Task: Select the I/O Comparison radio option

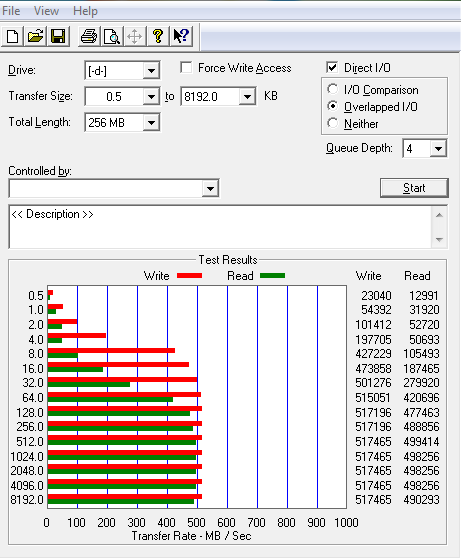Action: click(332, 89)
